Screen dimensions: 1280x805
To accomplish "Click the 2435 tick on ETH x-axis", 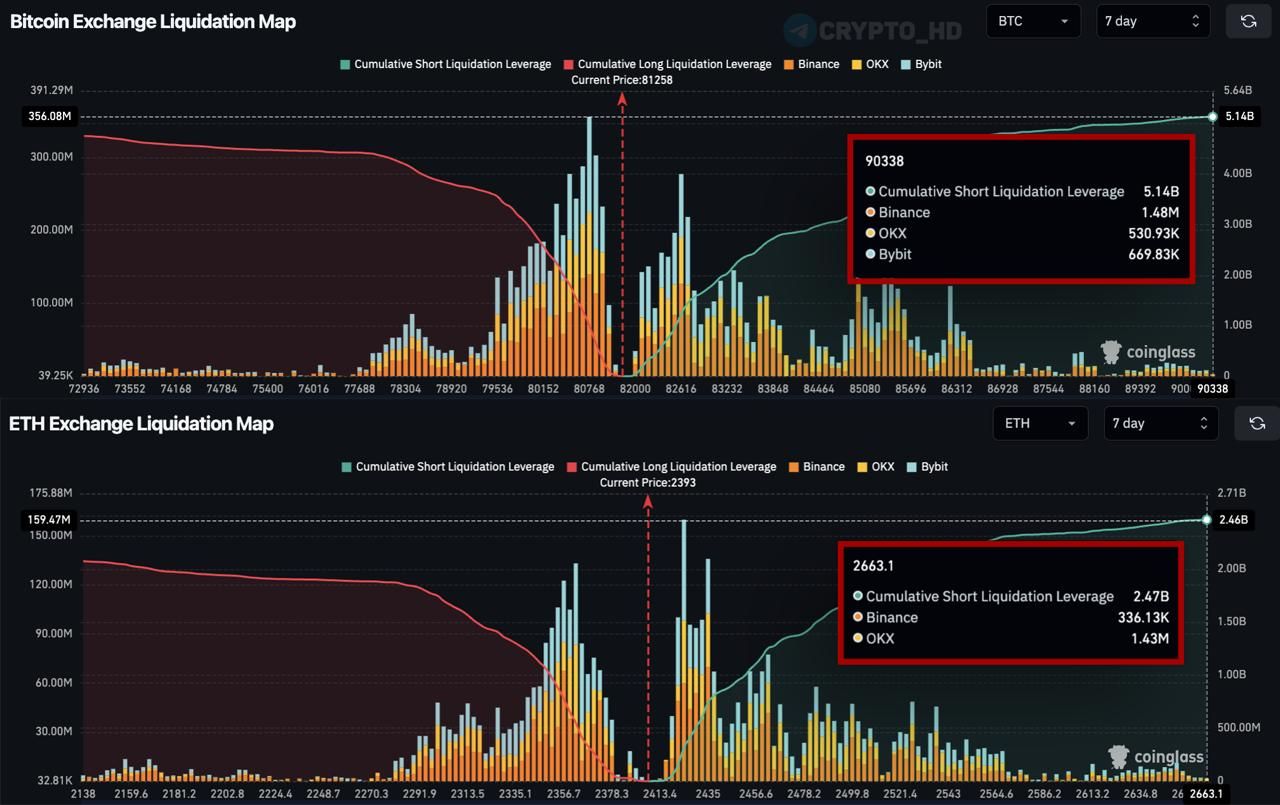I will click(x=708, y=793).
